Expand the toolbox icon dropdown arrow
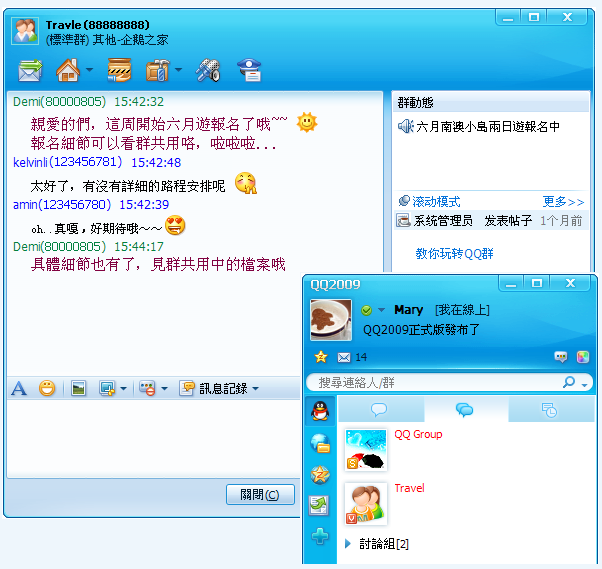 click(x=179, y=70)
